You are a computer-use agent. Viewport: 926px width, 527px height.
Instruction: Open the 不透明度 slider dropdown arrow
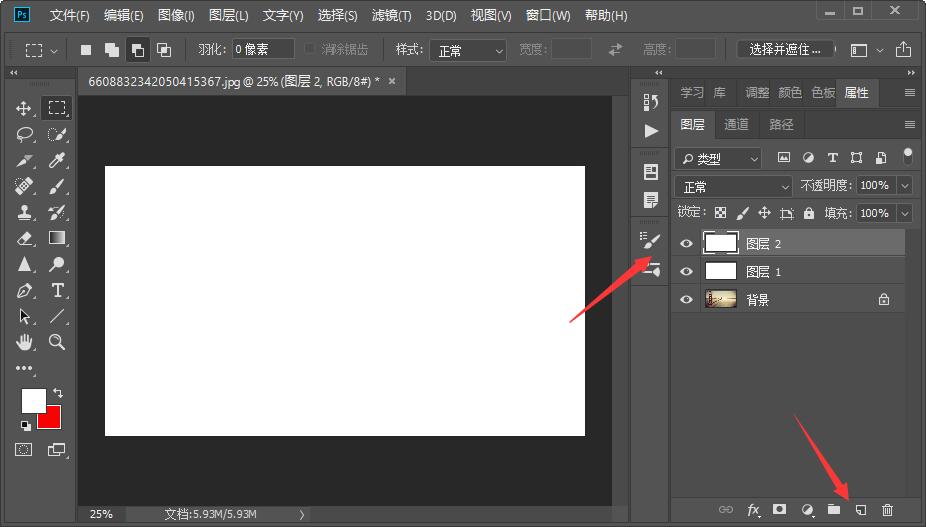(x=905, y=186)
